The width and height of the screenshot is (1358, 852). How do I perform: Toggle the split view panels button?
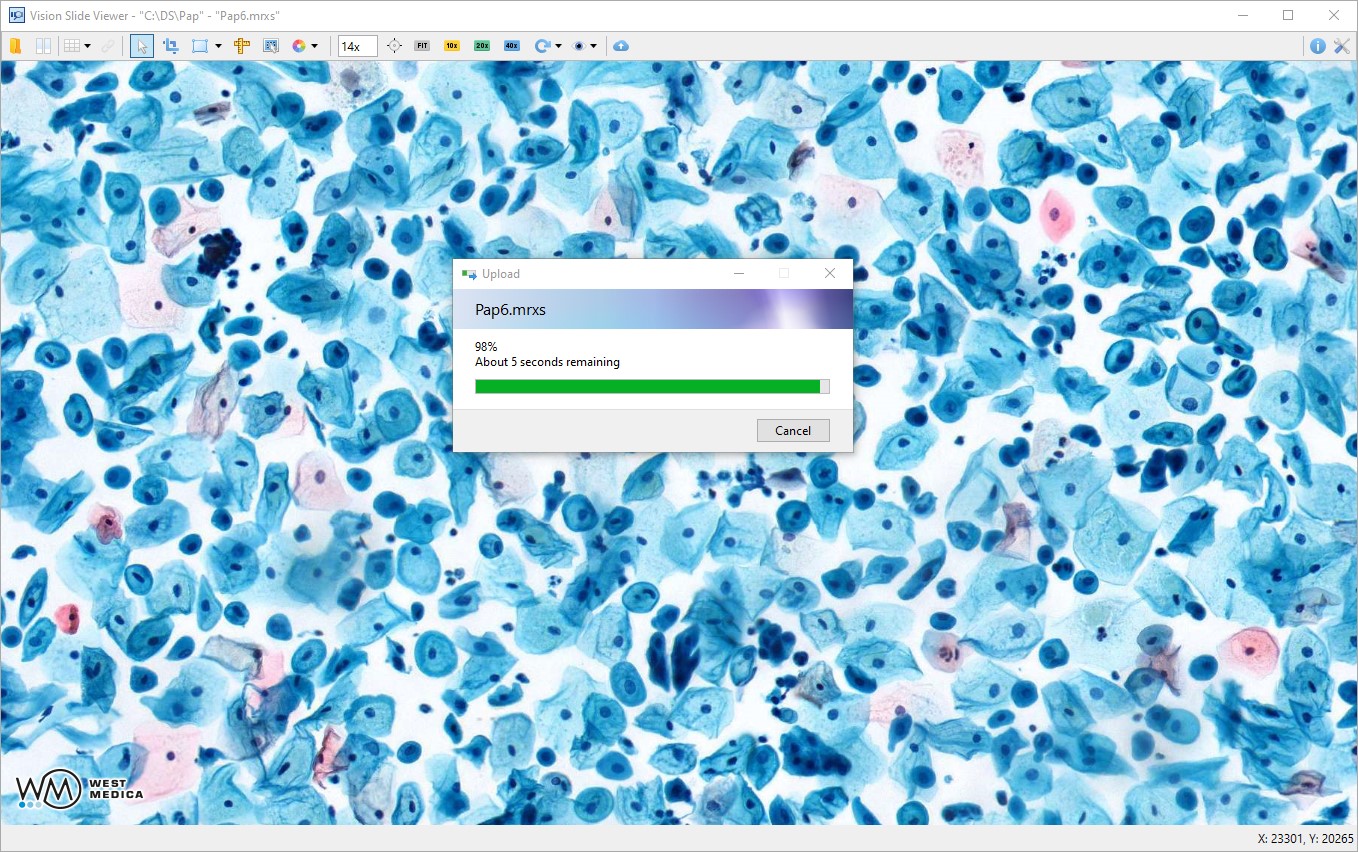point(43,46)
